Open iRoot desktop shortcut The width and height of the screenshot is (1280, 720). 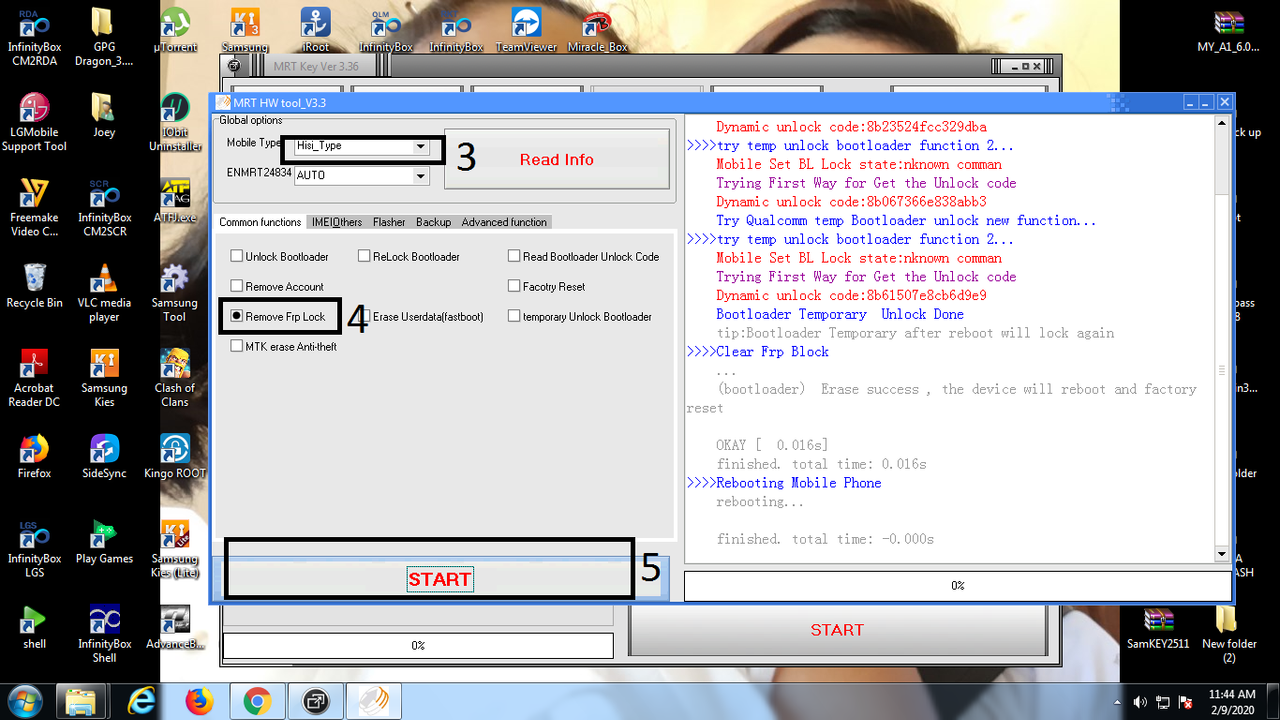316,30
